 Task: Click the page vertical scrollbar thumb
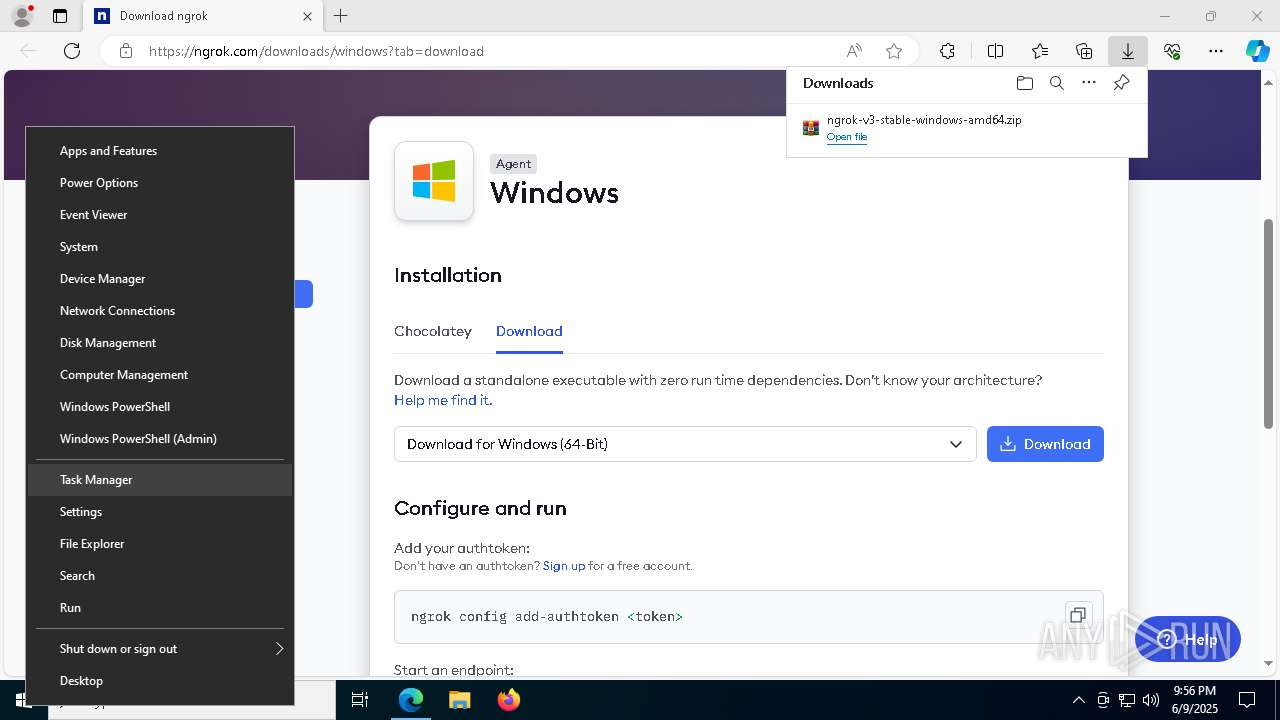point(1269,324)
